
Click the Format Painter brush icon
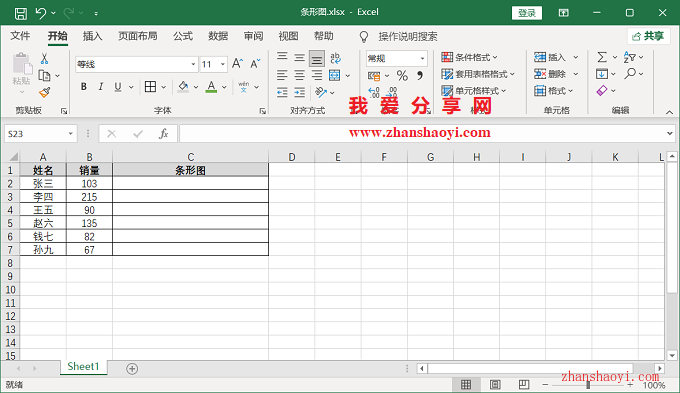coord(45,92)
